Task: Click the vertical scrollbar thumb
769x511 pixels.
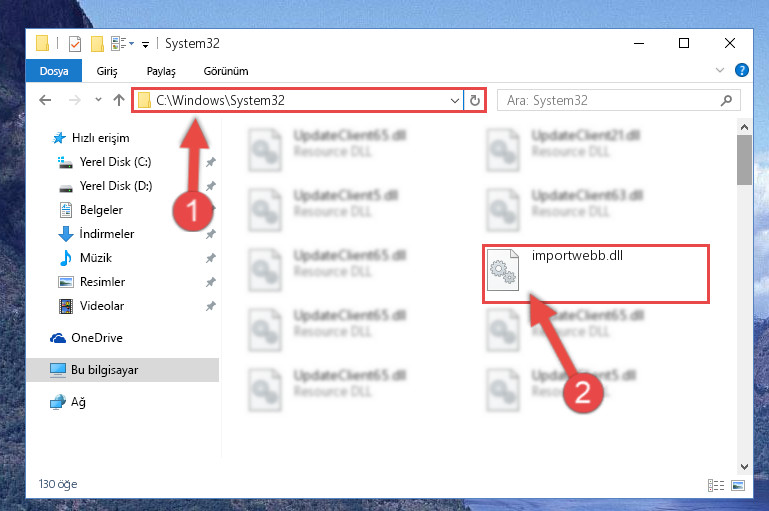Action: click(744, 160)
